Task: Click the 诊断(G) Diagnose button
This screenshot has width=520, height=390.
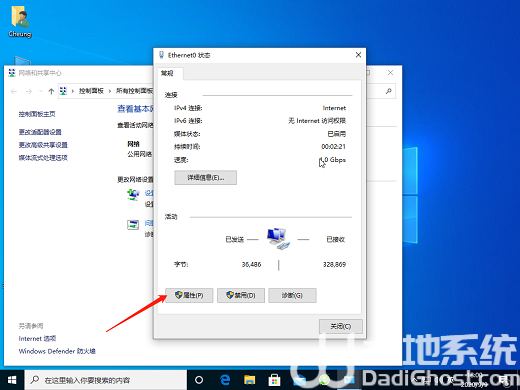Action: click(292, 295)
